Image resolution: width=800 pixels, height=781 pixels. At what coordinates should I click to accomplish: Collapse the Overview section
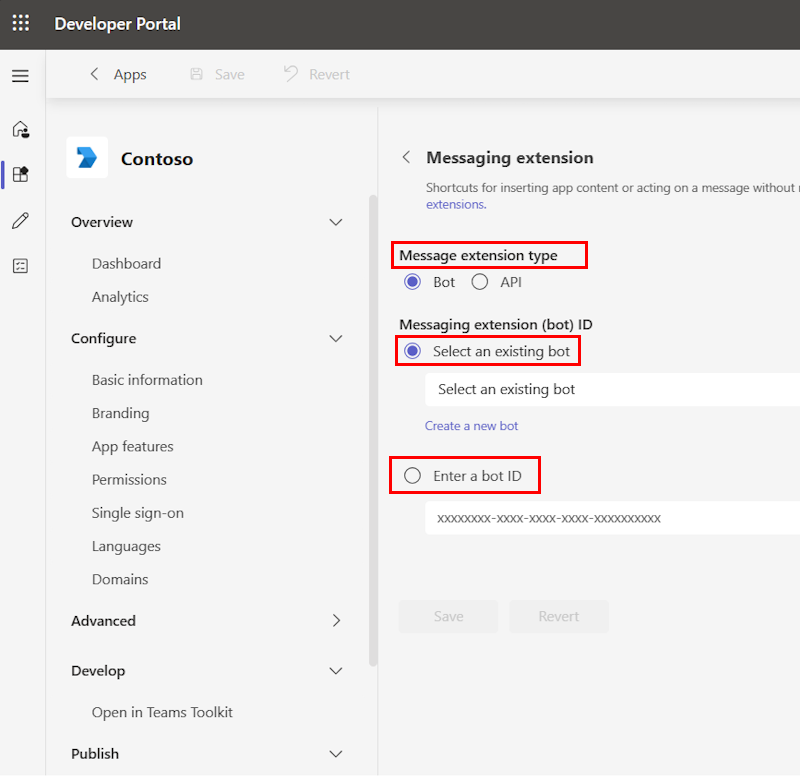click(336, 222)
